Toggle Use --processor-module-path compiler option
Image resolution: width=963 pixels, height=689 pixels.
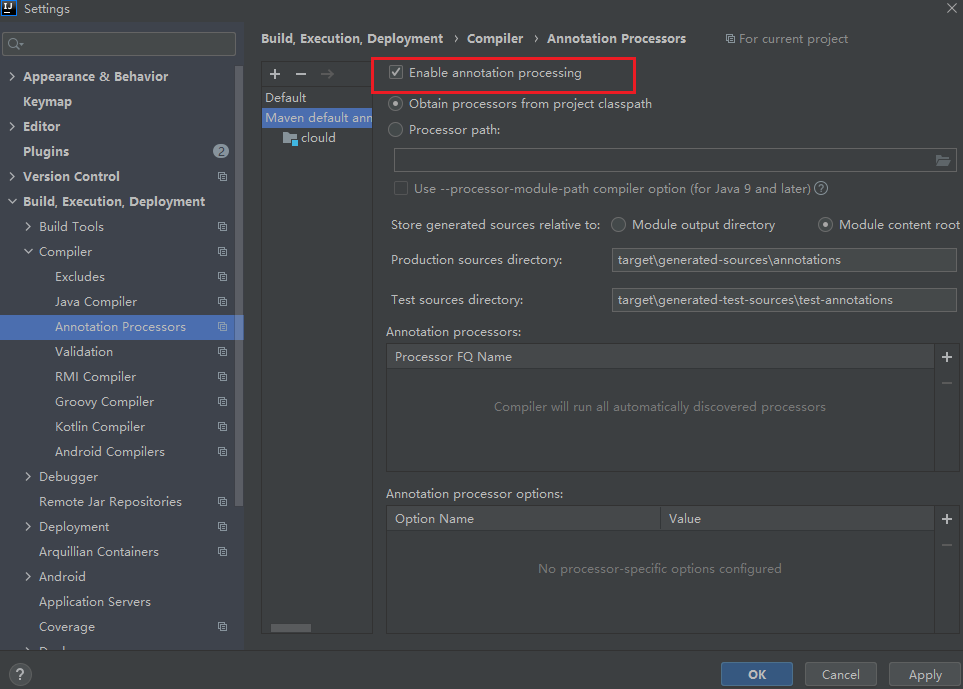pyautogui.click(x=400, y=189)
